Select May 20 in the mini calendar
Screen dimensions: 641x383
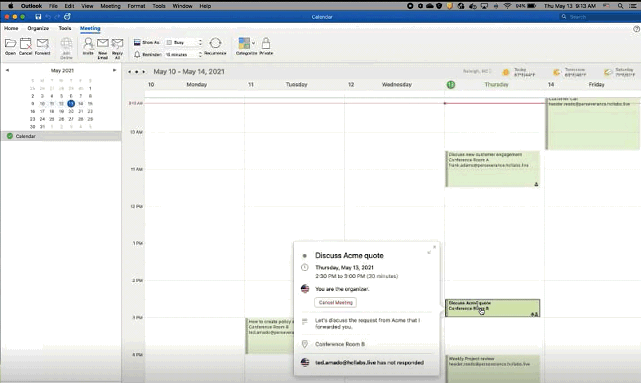click(x=71, y=111)
